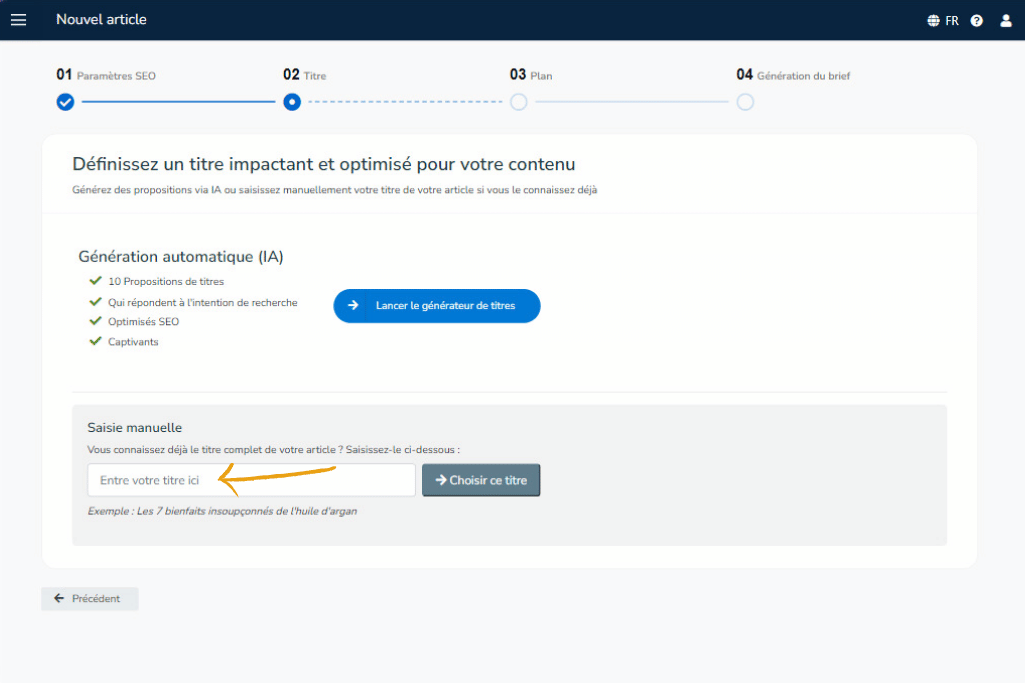Click the Captivants text
Image resolution: width=1025 pixels, height=683 pixels.
point(133,342)
